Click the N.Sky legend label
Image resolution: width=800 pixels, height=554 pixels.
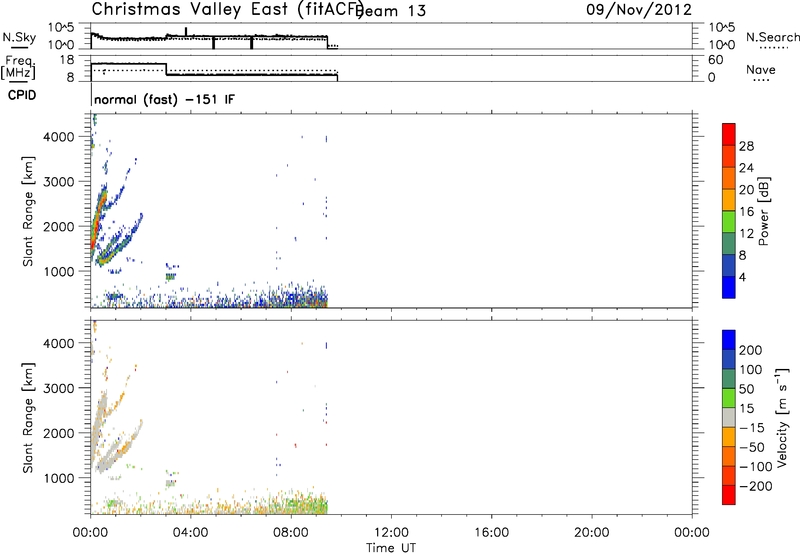click(19, 37)
